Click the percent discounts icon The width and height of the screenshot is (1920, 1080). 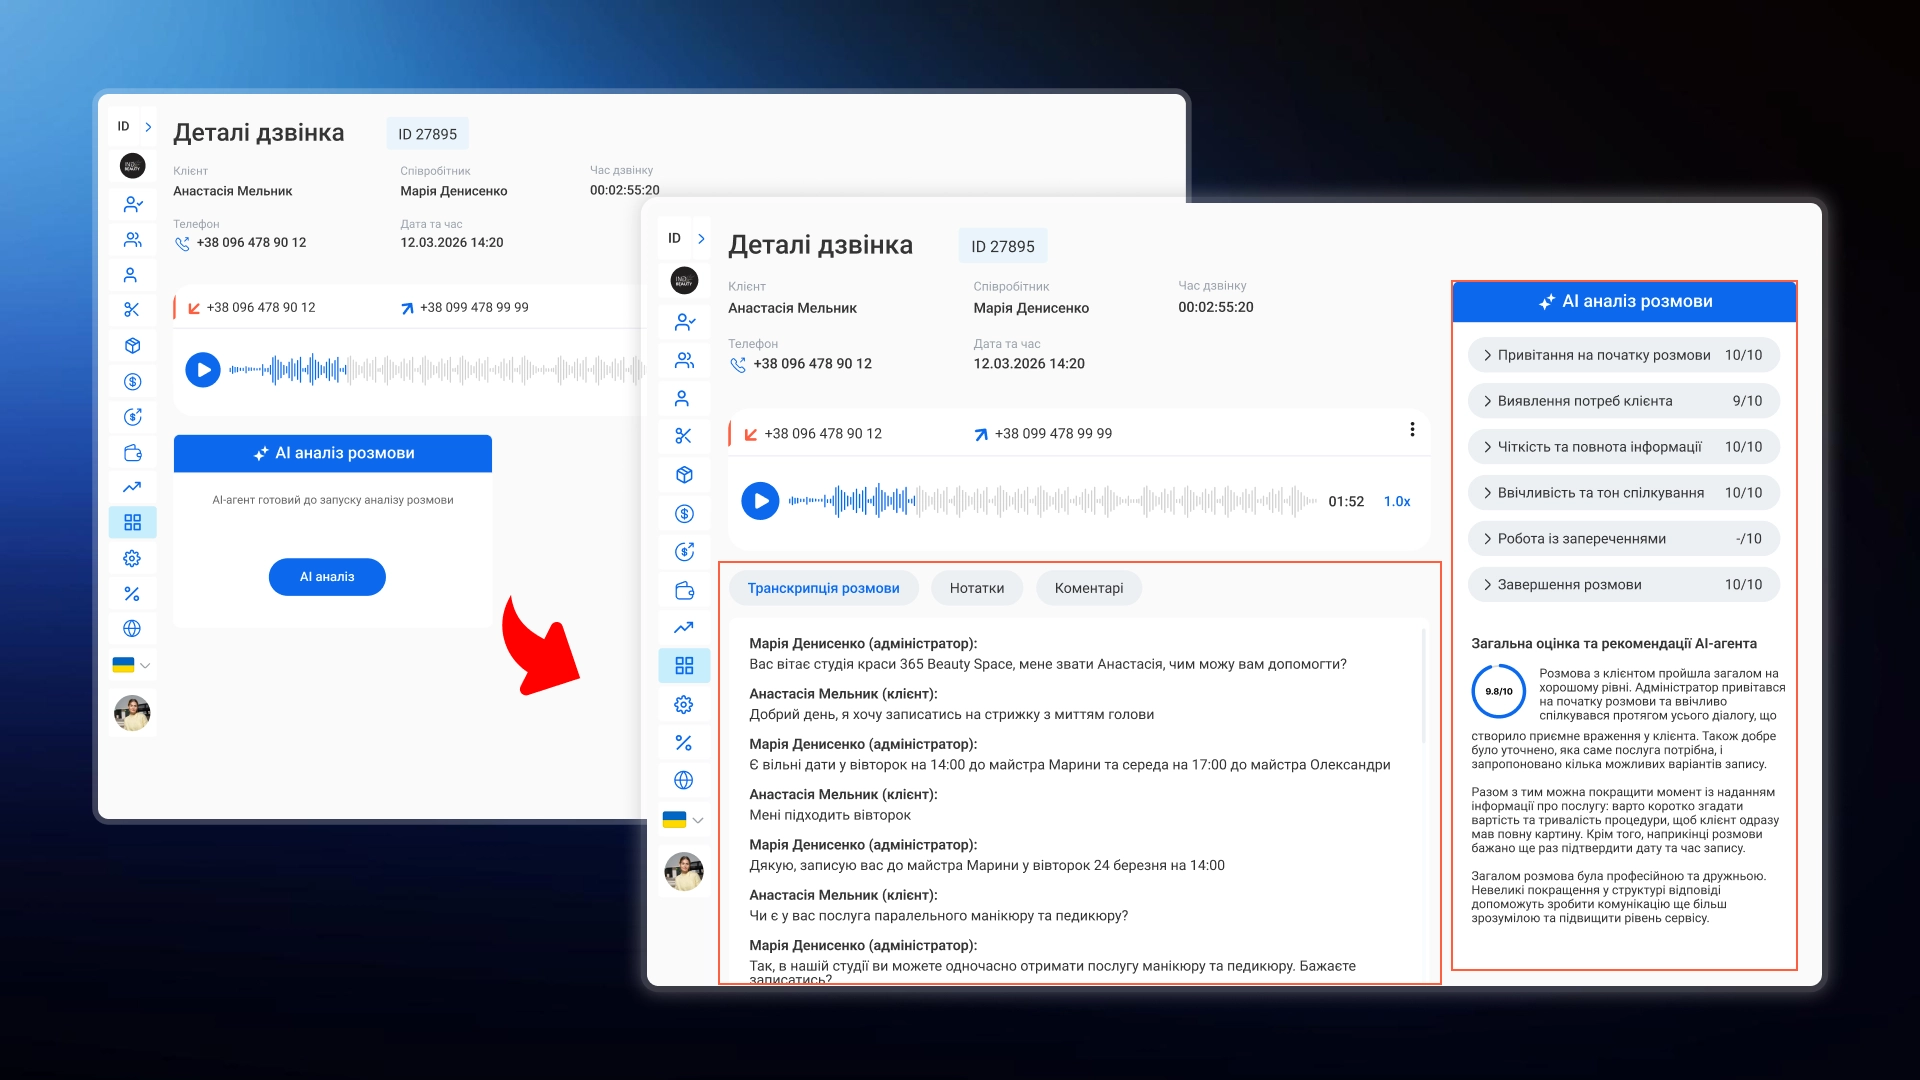tap(684, 742)
